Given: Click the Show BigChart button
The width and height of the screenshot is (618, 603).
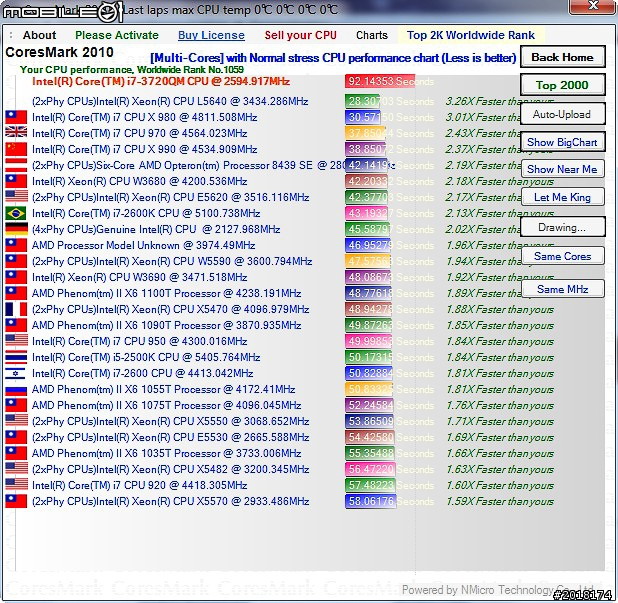Looking at the screenshot, I should pos(562,142).
